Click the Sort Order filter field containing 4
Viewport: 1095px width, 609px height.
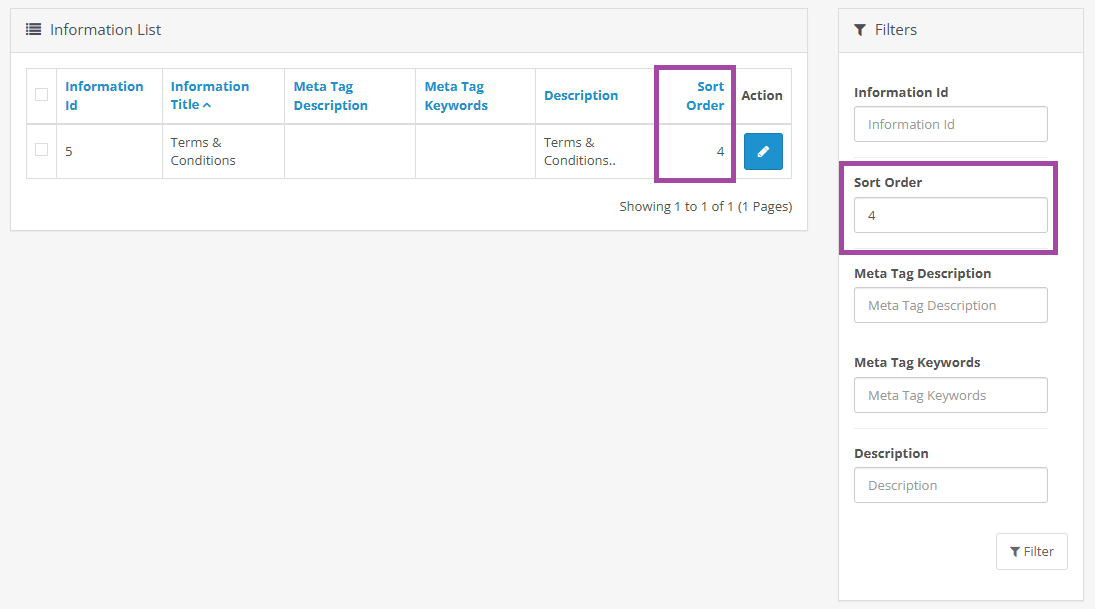pyautogui.click(x=950, y=215)
